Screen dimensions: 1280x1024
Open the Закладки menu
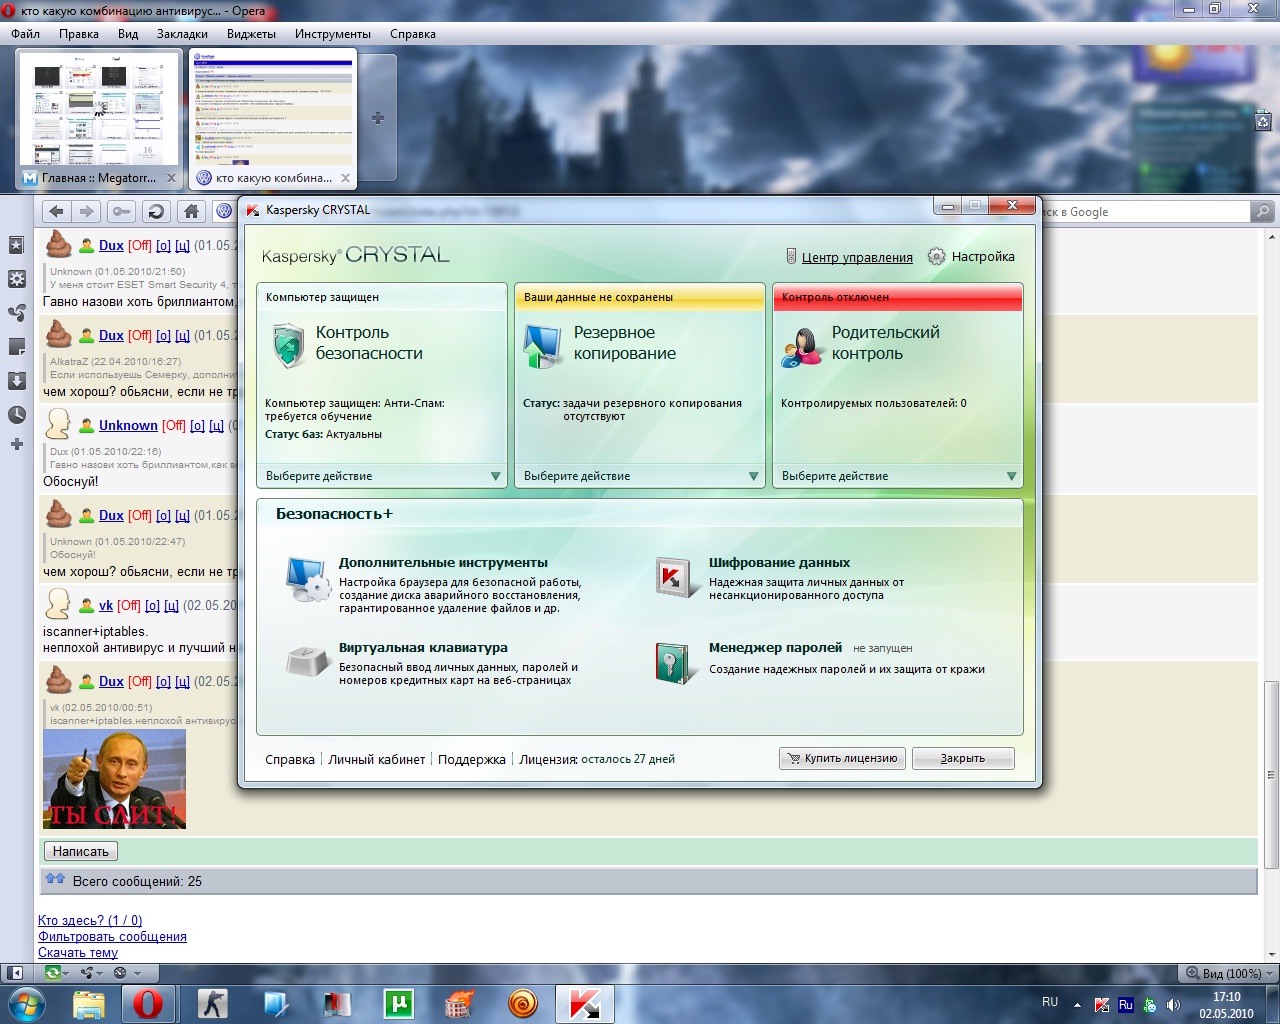pos(182,34)
